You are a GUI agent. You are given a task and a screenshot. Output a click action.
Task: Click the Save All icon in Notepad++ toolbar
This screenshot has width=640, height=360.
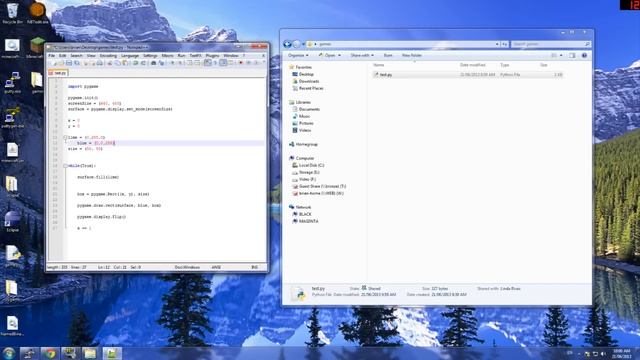pos(77,63)
